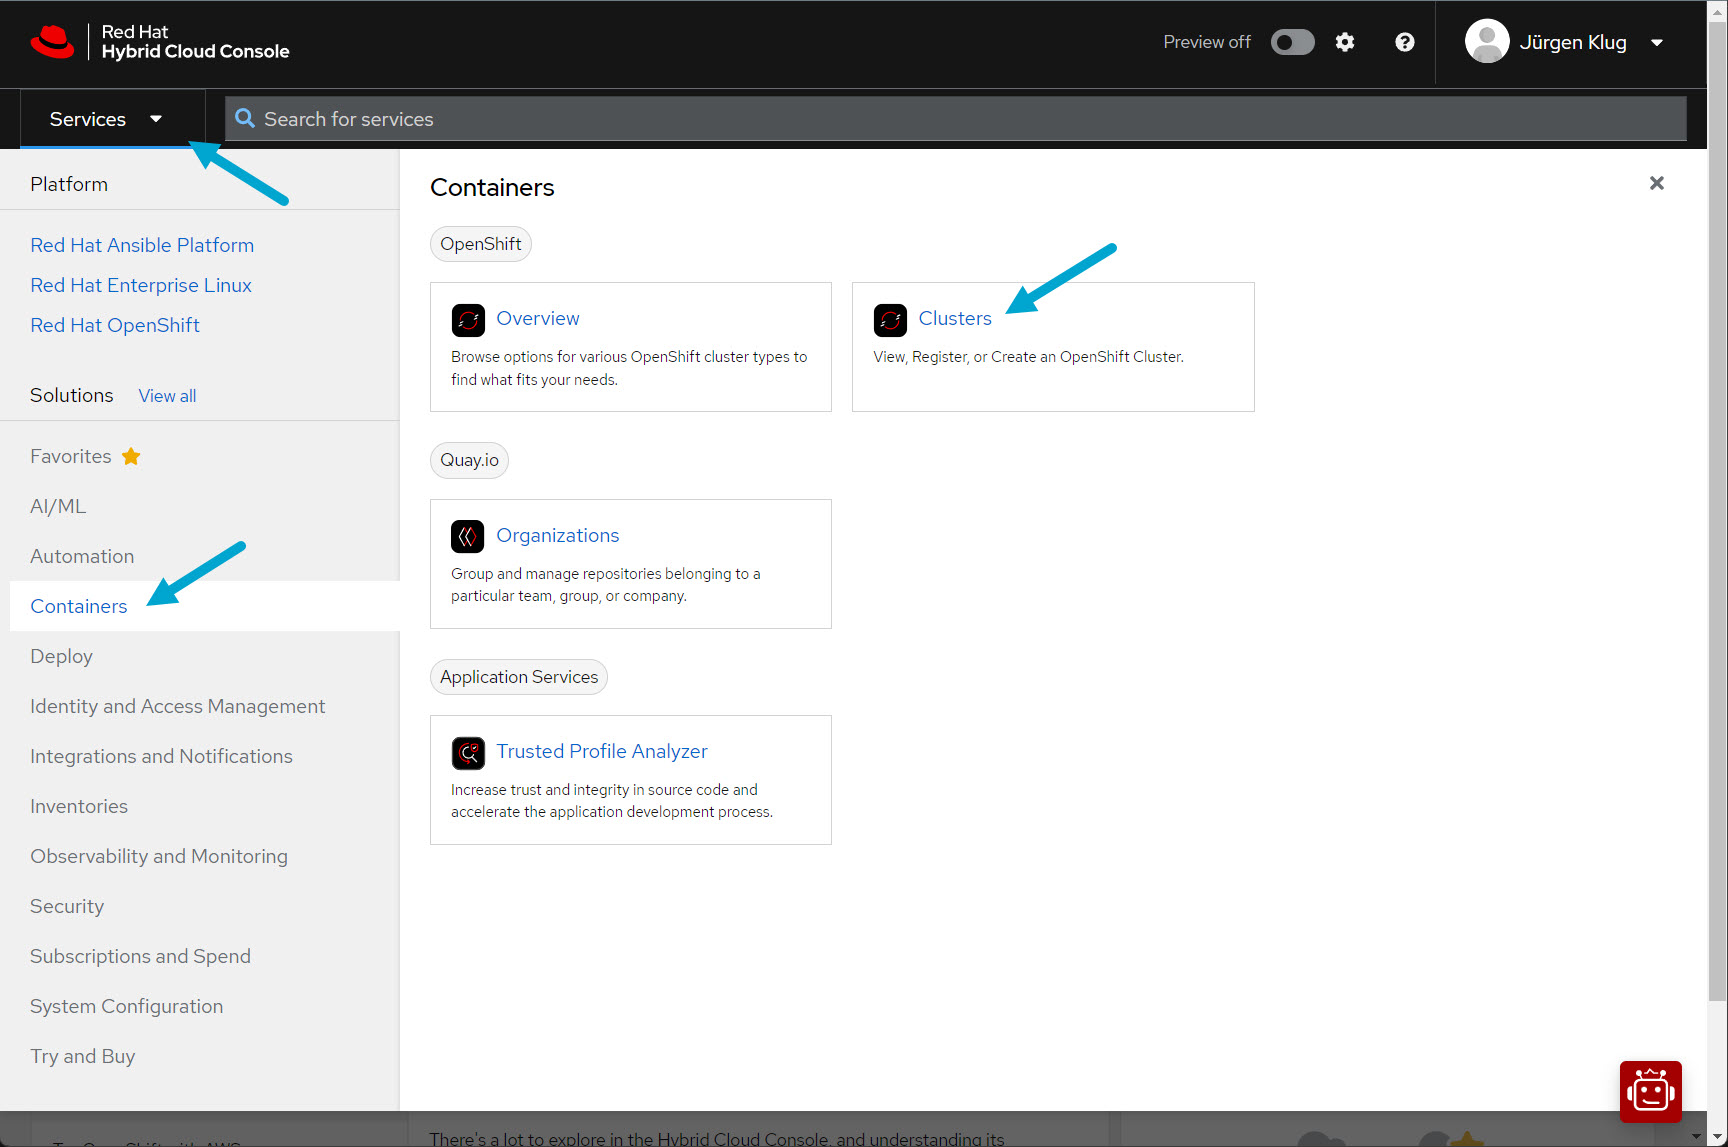The height and width of the screenshot is (1147, 1728).
Task: Click the Red Hat logo icon
Action: point(52,42)
